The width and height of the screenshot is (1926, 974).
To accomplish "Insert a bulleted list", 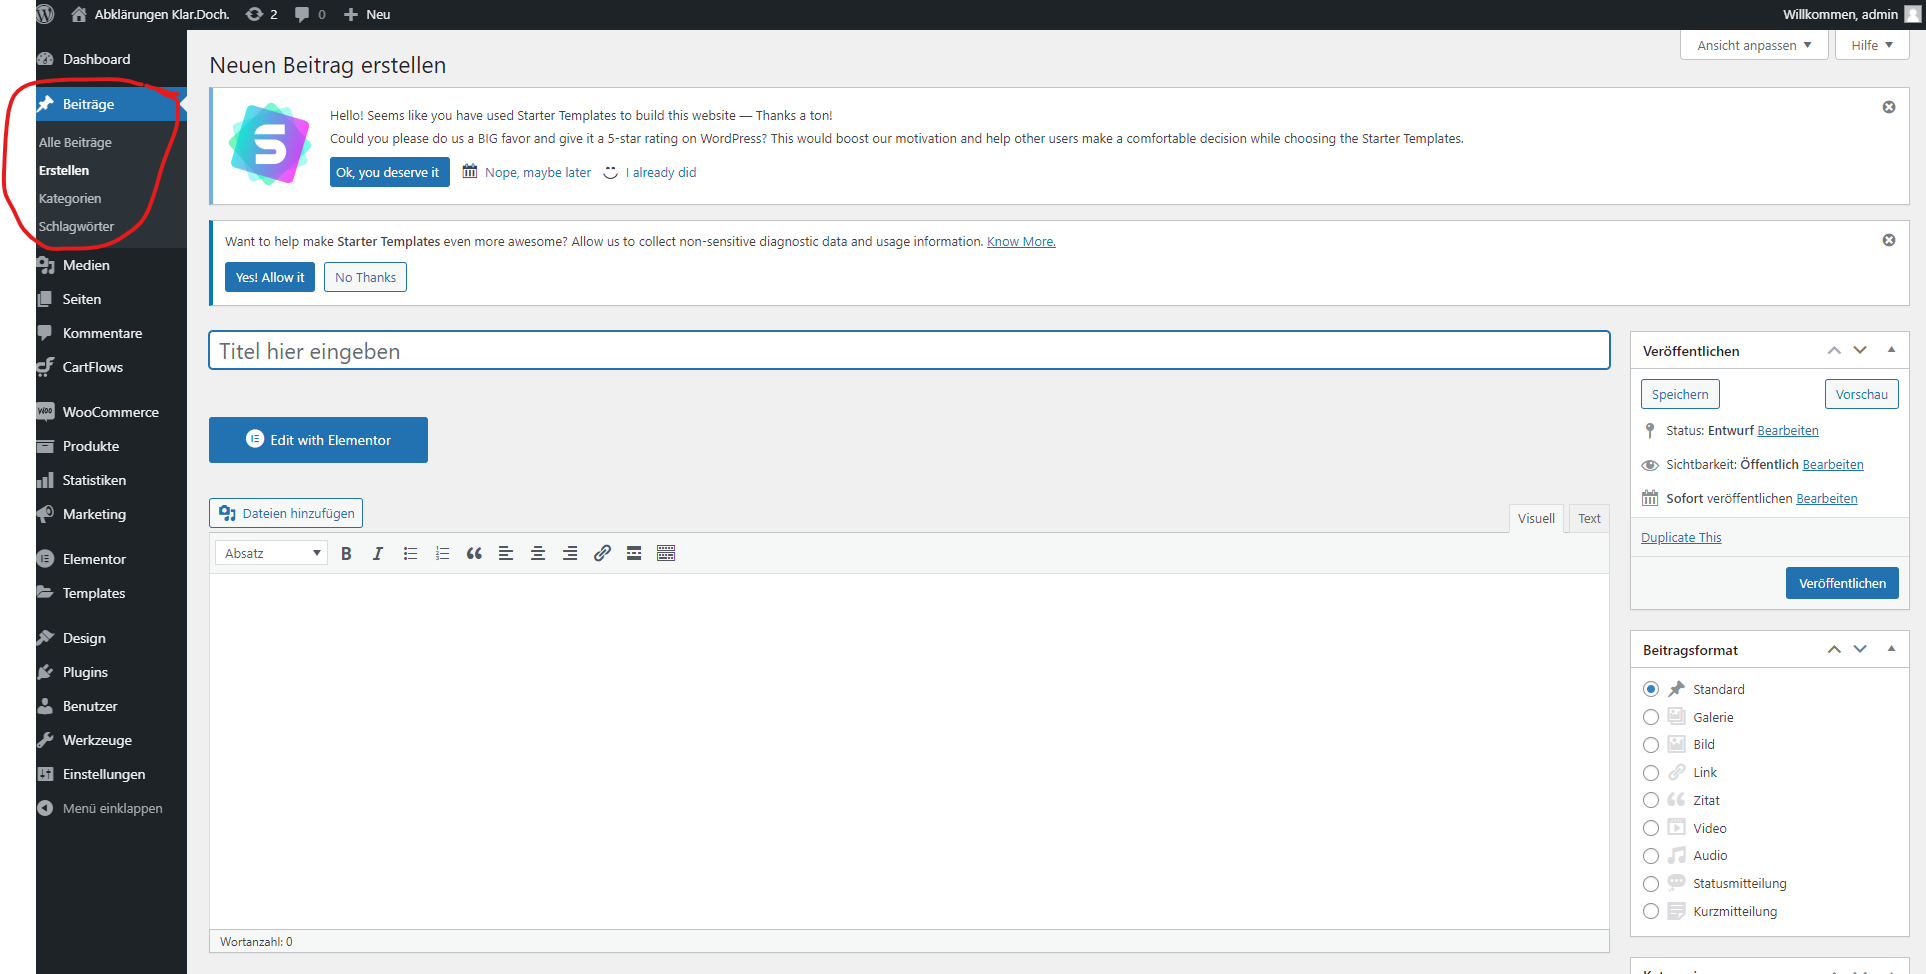I will point(410,553).
